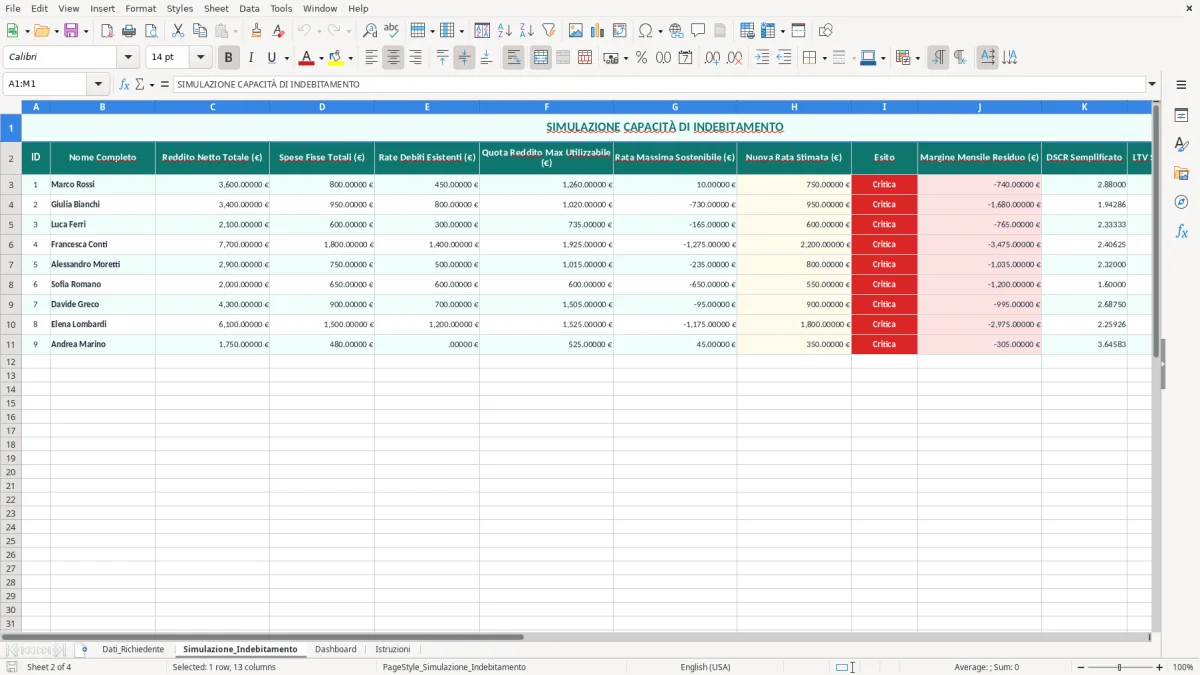
Task: Toggle Italic formatting
Action: [251, 58]
